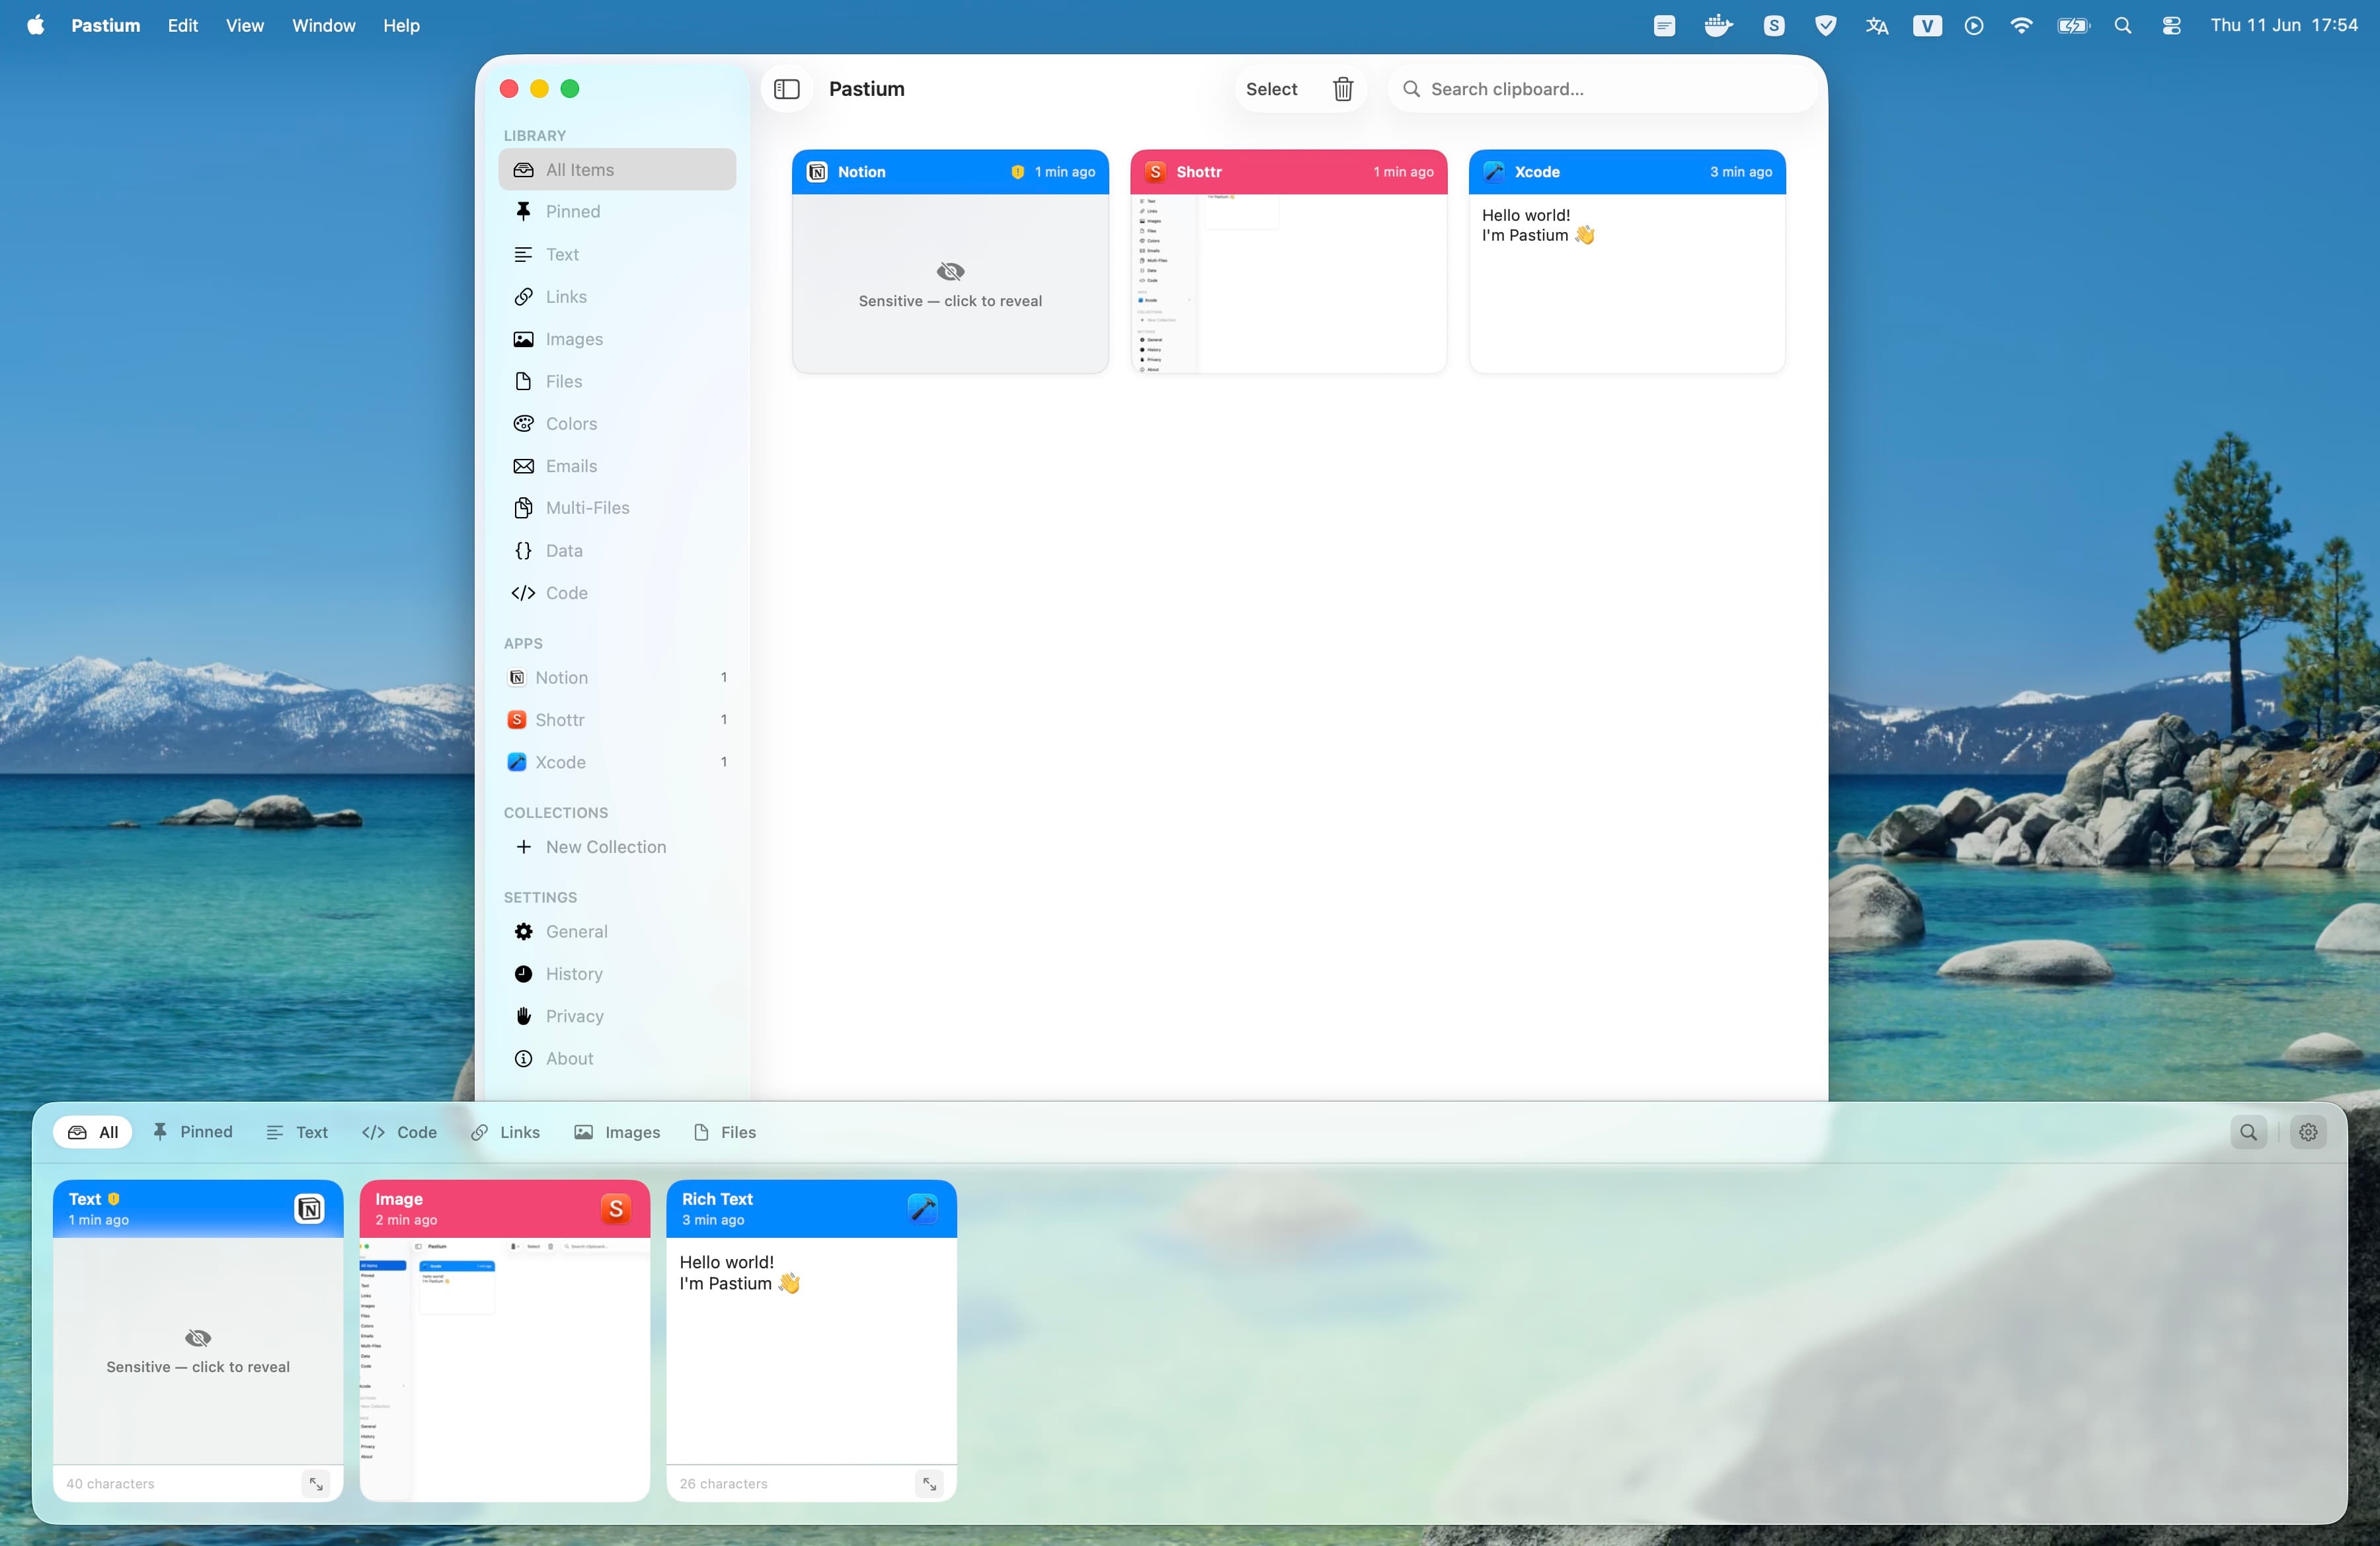Click the Notion icon on bottom Text card
The height and width of the screenshot is (1546, 2380).
(310, 1209)
